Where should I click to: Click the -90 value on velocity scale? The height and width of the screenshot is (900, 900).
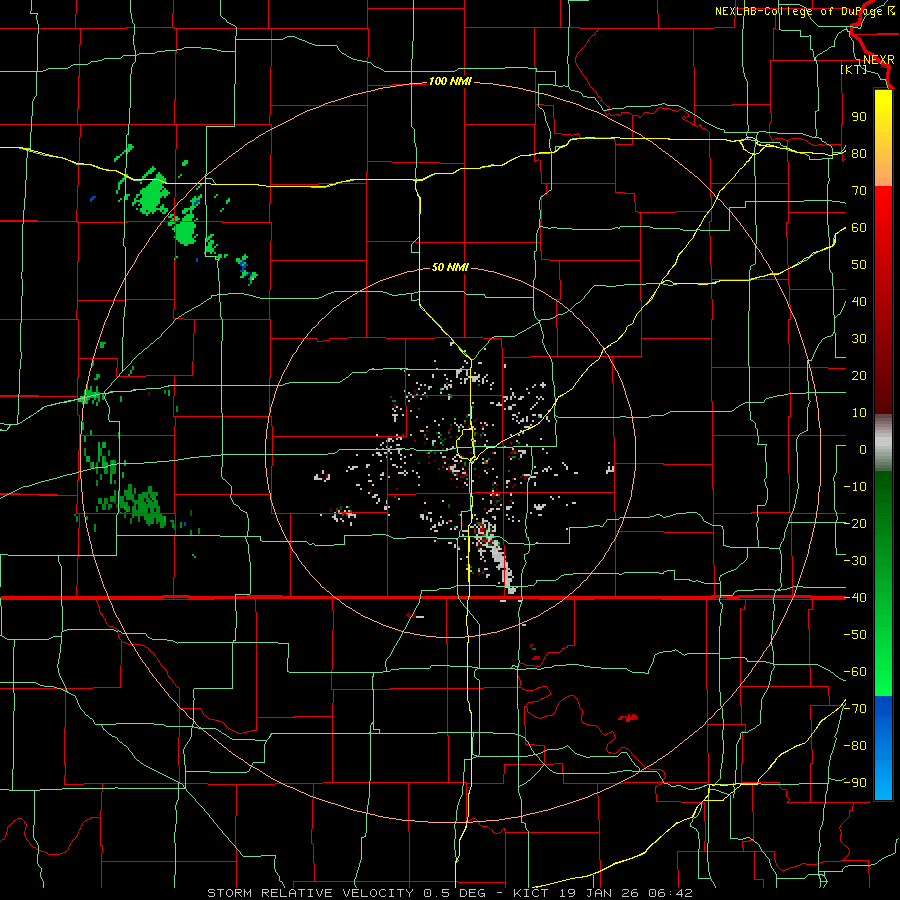pyautogui.click(x=855, y=783)
